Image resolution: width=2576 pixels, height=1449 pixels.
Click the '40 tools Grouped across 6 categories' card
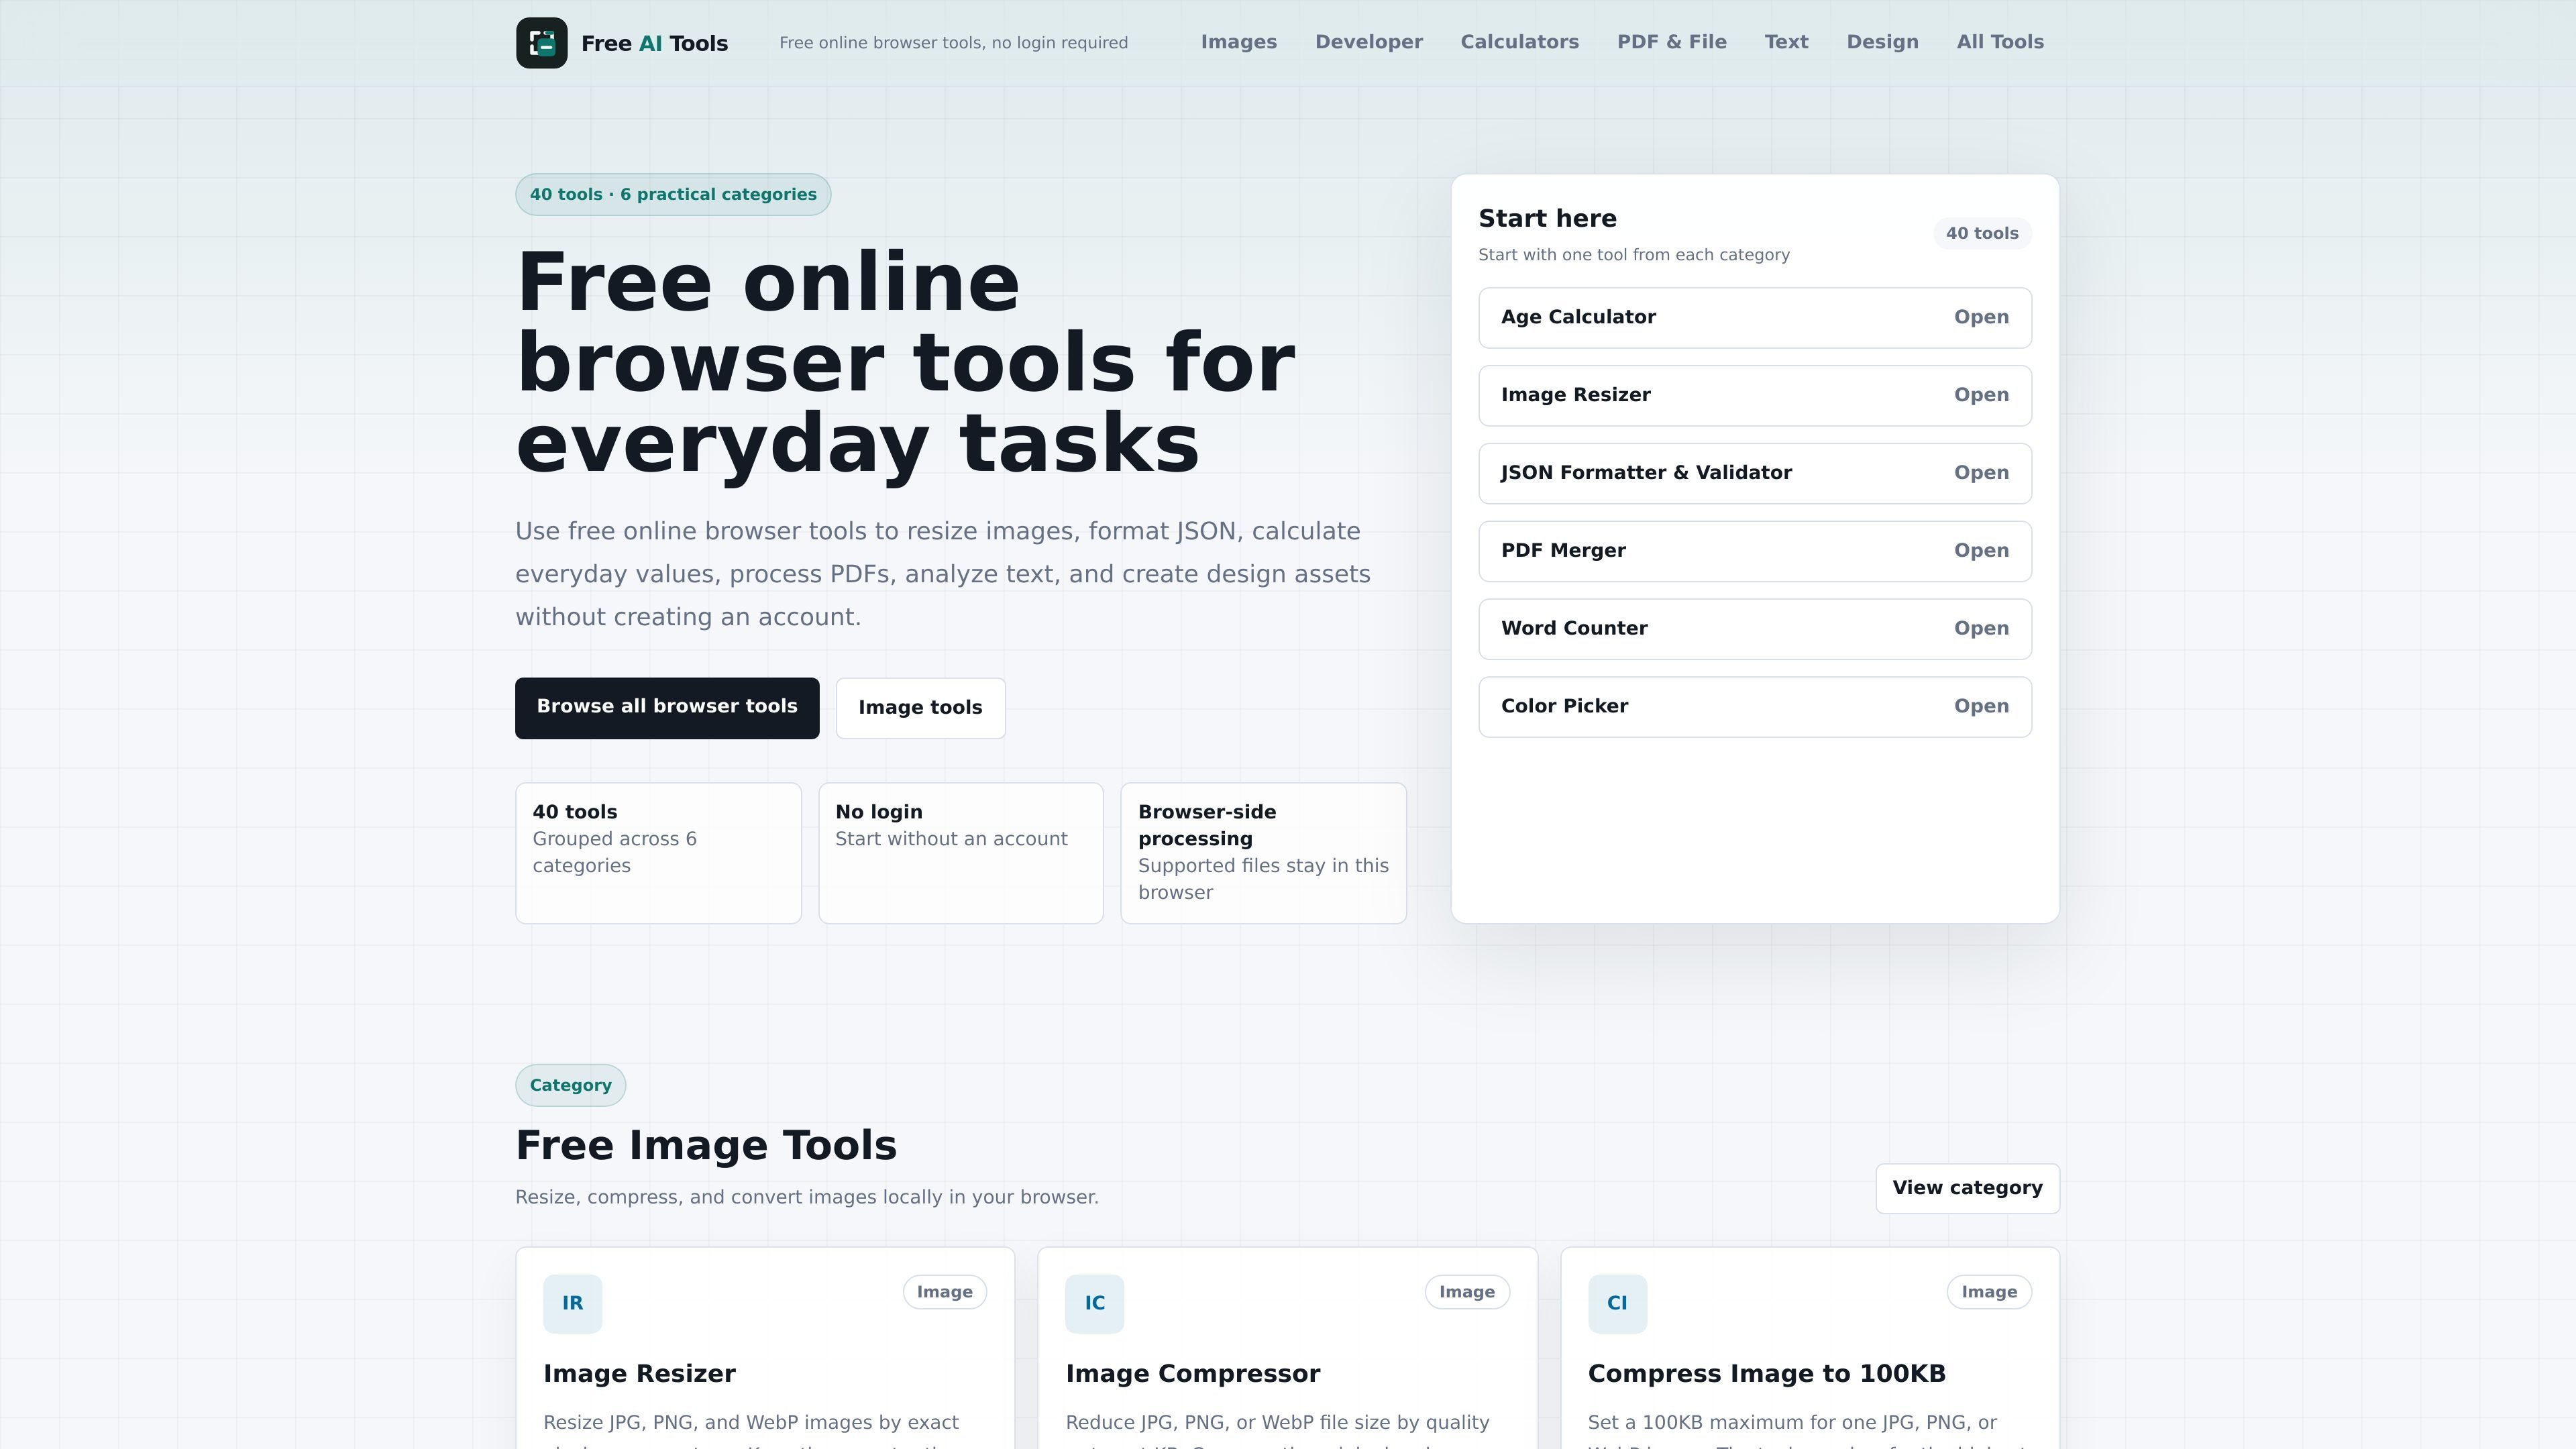pos(658,853)
